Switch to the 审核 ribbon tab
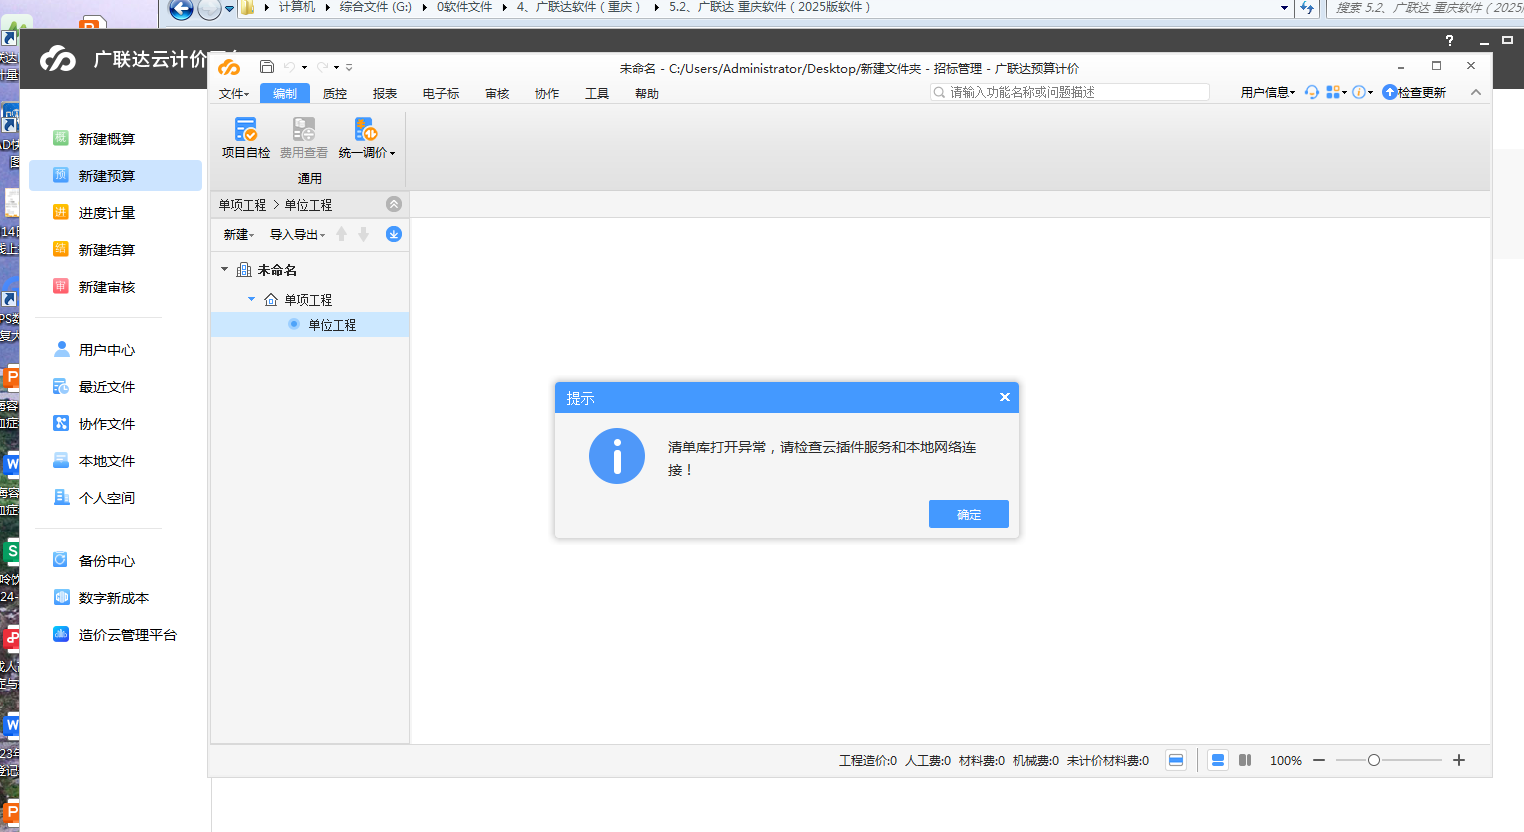The width and height of the screenshot is (1524, 832). click(497, 94)
